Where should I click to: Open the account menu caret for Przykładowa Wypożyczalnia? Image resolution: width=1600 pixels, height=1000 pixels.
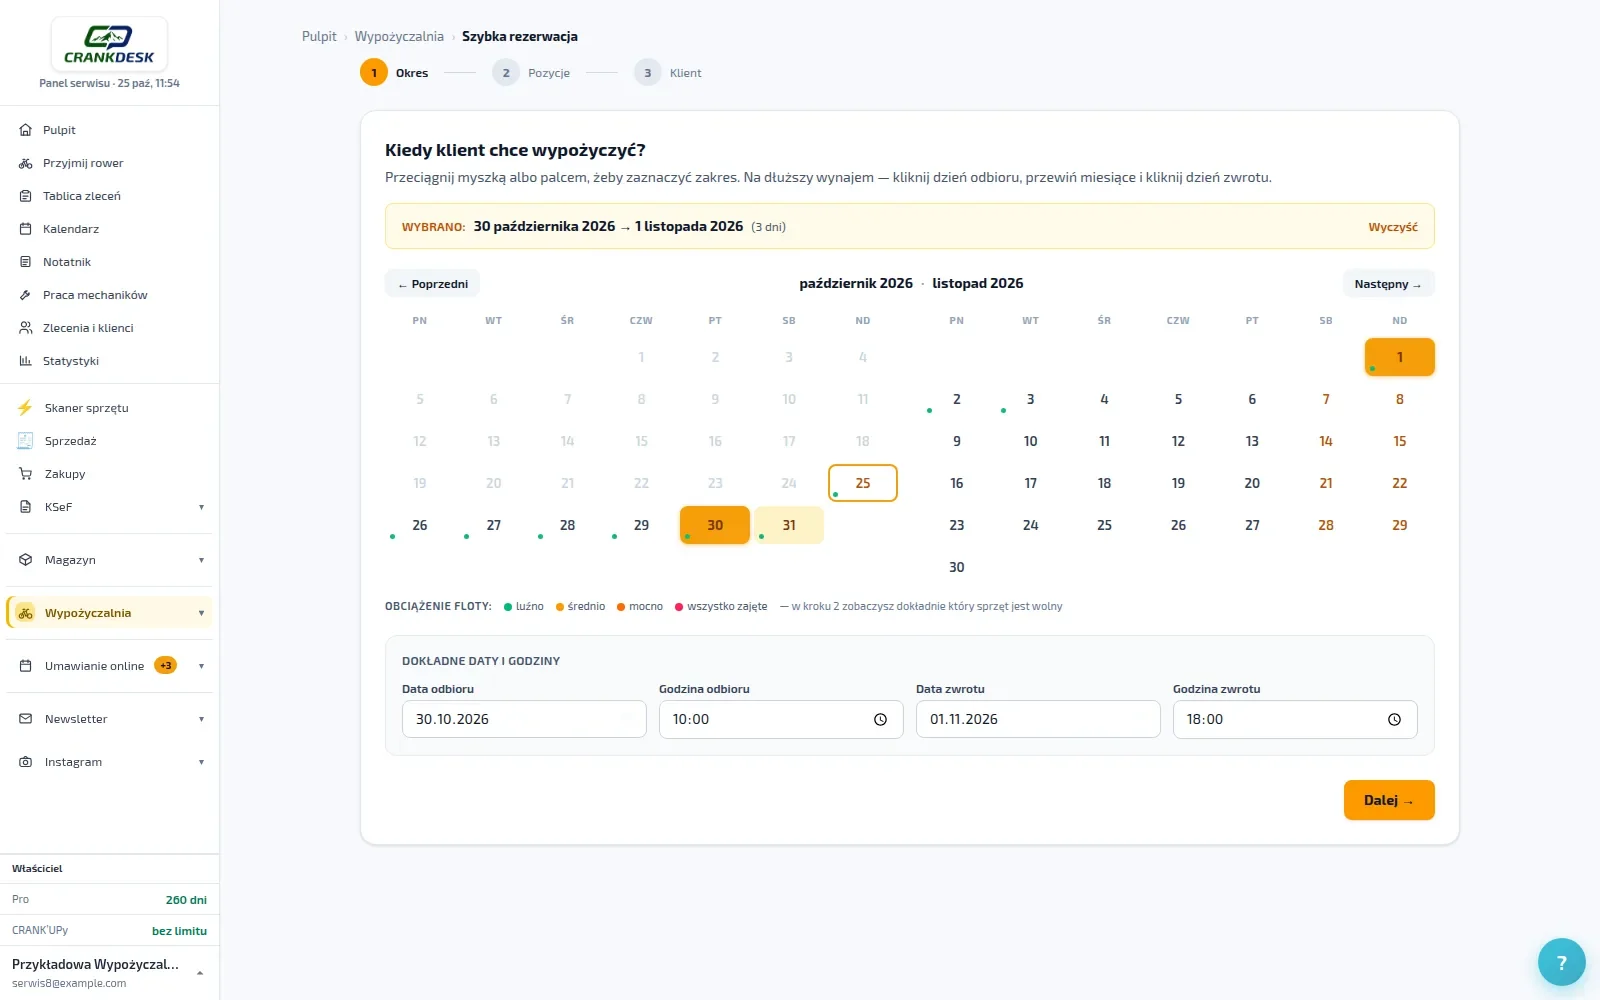[200, 973]
